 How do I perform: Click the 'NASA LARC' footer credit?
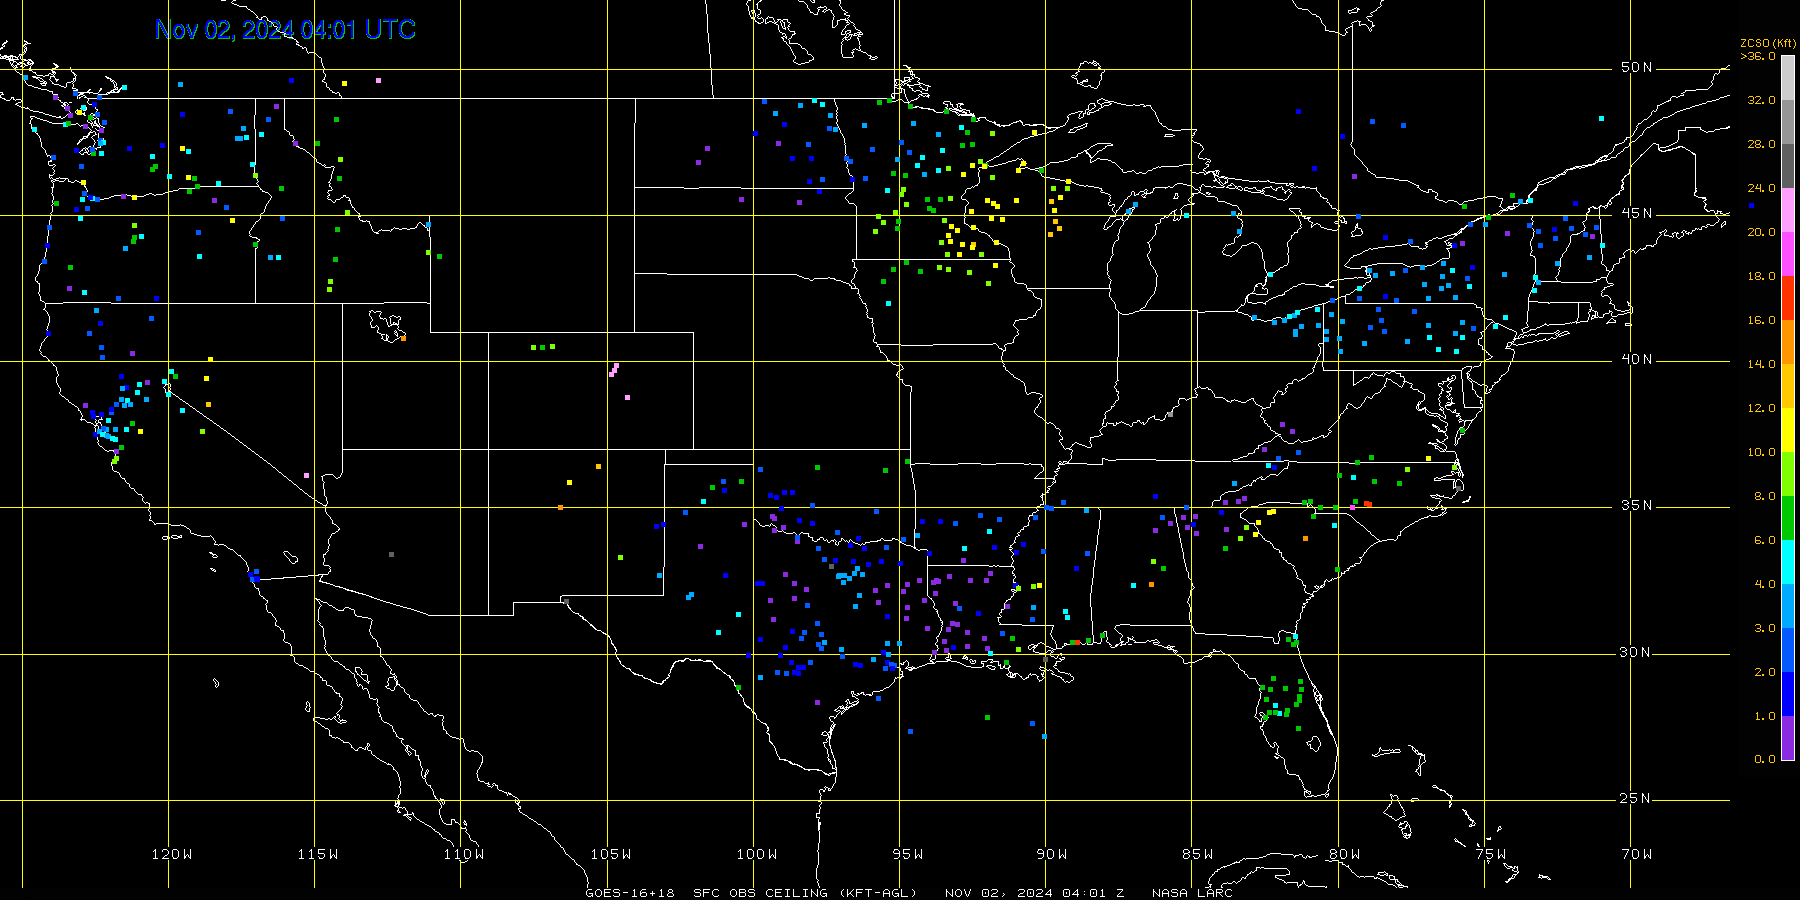[x=1192, y=893]
